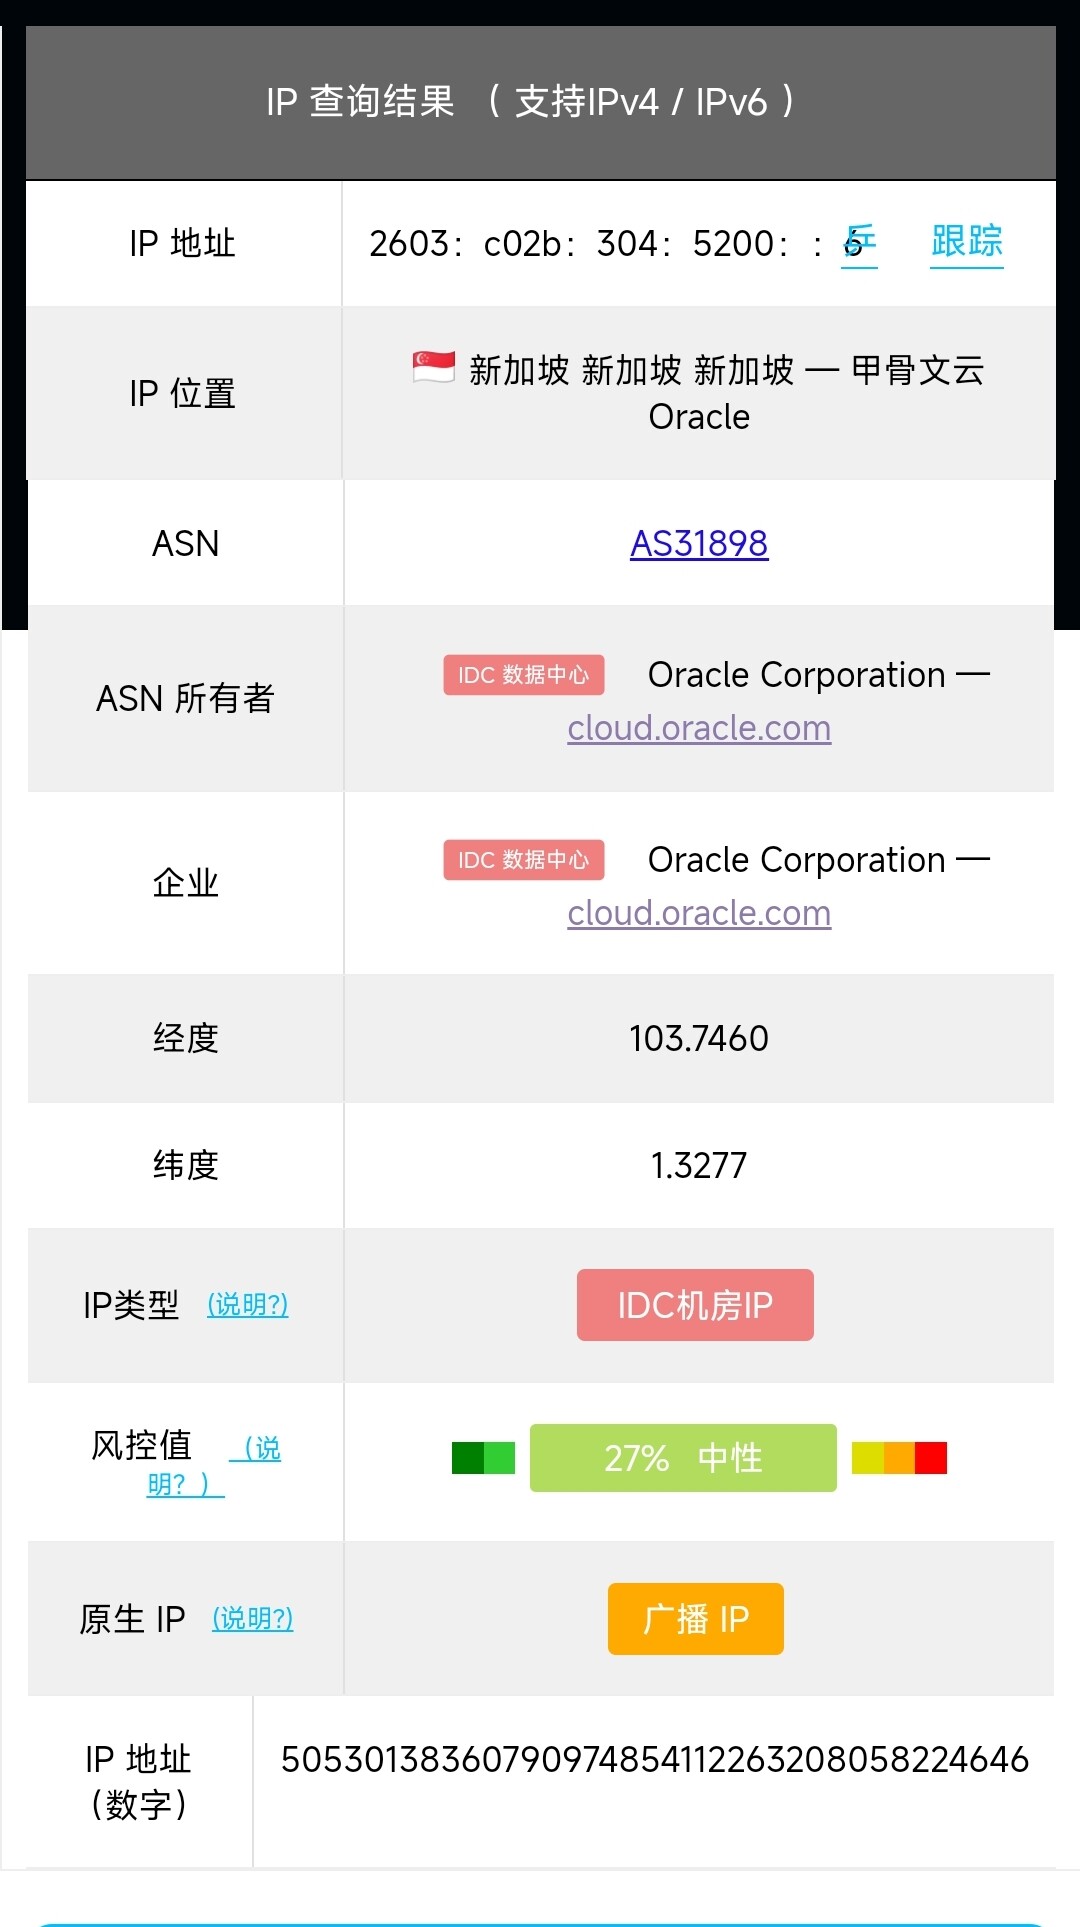
Task: Tap the longitude value 103.7460
Action: point(699,1038)
